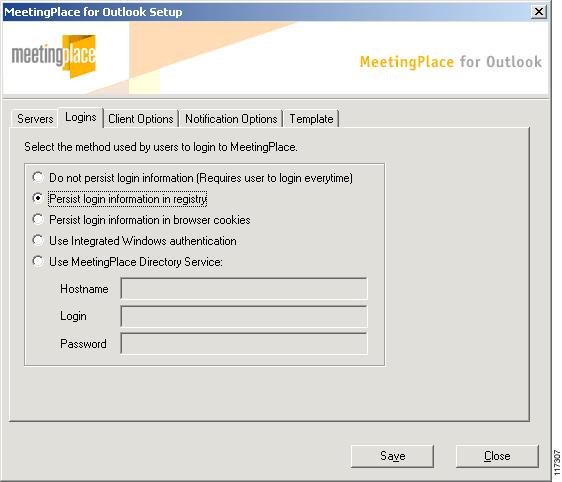562x482 pixels.
Task: Click the 'Login' field label
Action: click(73, 316)
